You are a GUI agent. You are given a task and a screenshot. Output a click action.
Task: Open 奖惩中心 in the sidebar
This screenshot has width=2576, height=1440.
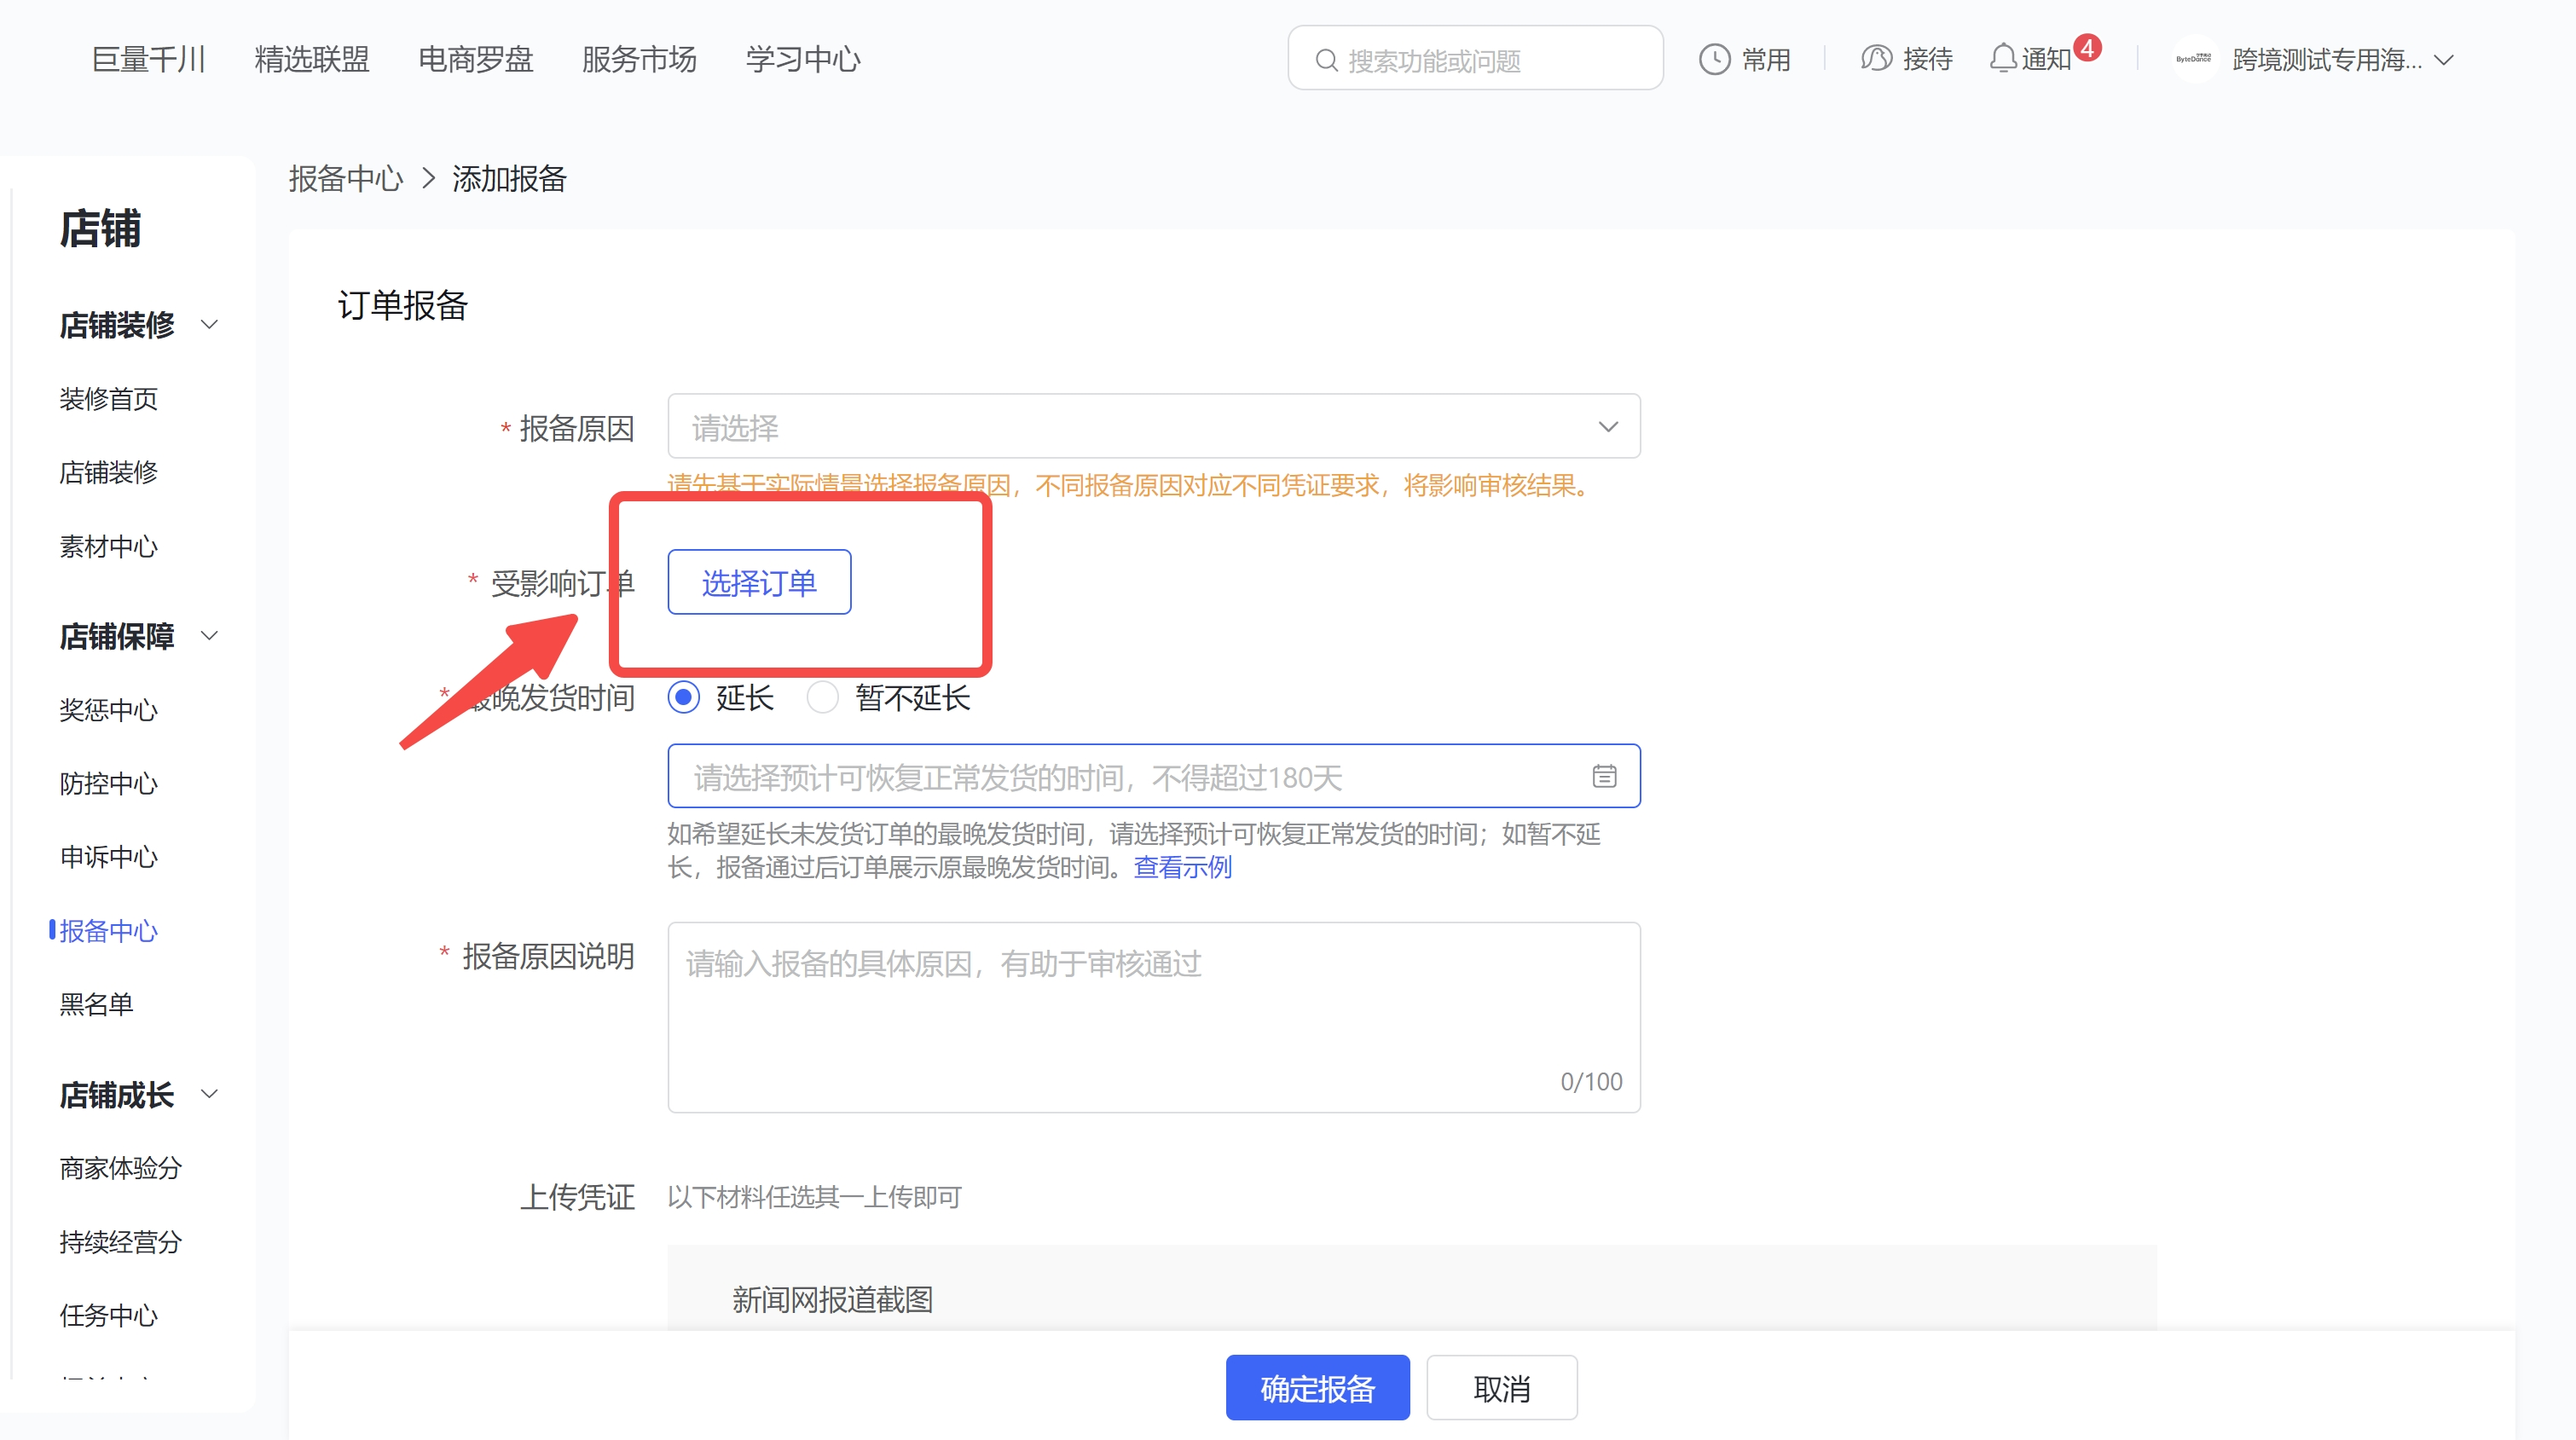pyautogui.click(x=108, y=710)
